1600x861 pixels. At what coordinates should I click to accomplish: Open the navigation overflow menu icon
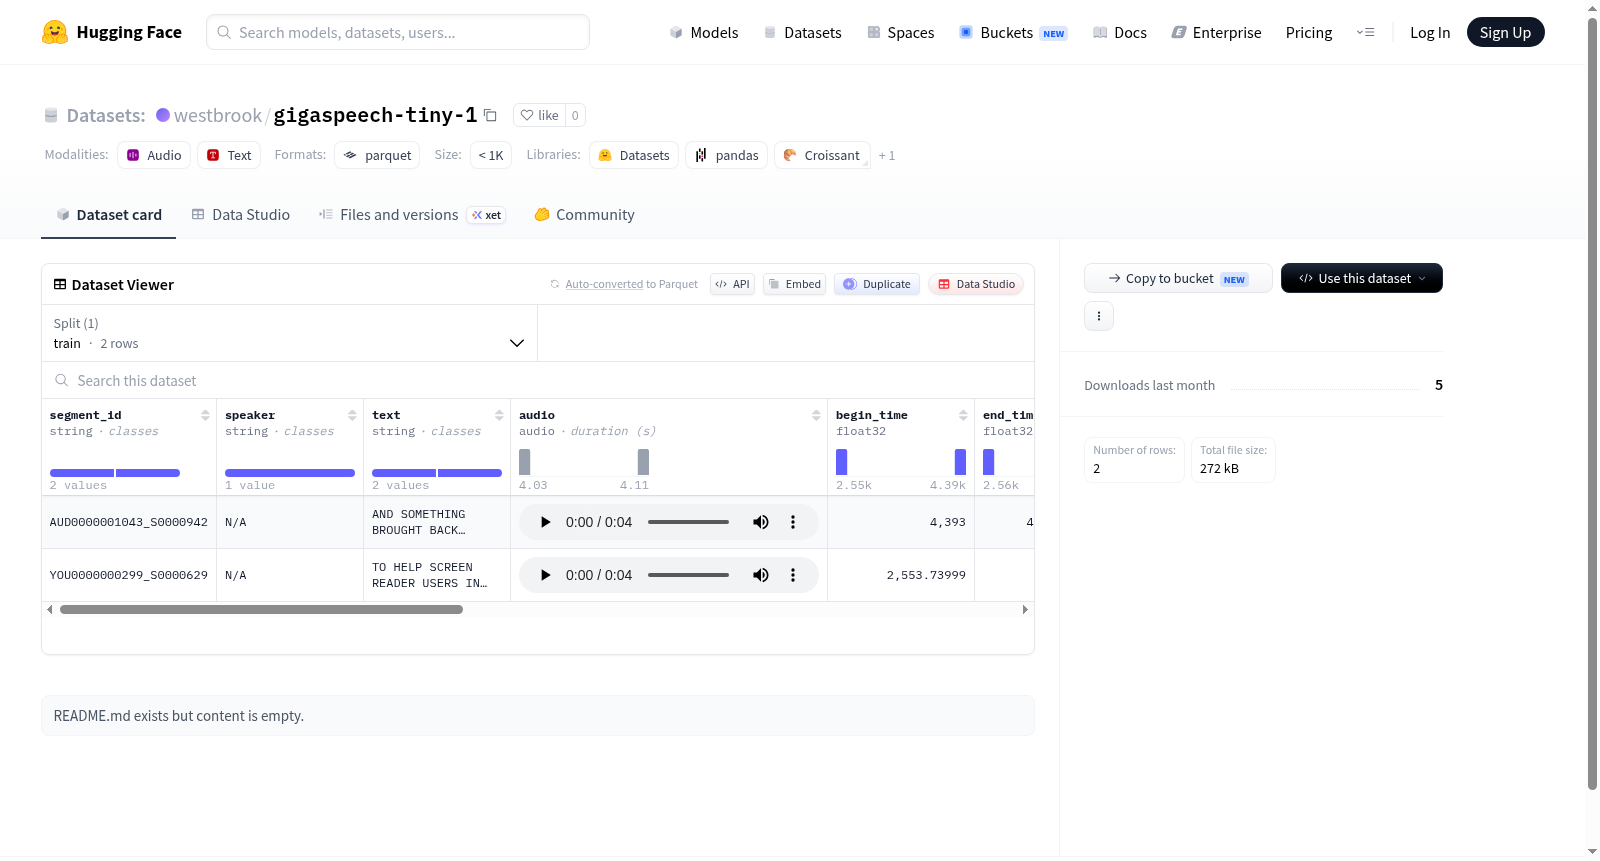click(x=1365, y=32)
